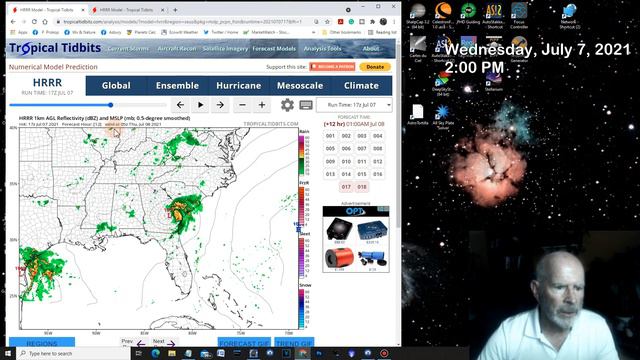
Task: Click the OPT advertisement image
Action: tap(356, 239)
